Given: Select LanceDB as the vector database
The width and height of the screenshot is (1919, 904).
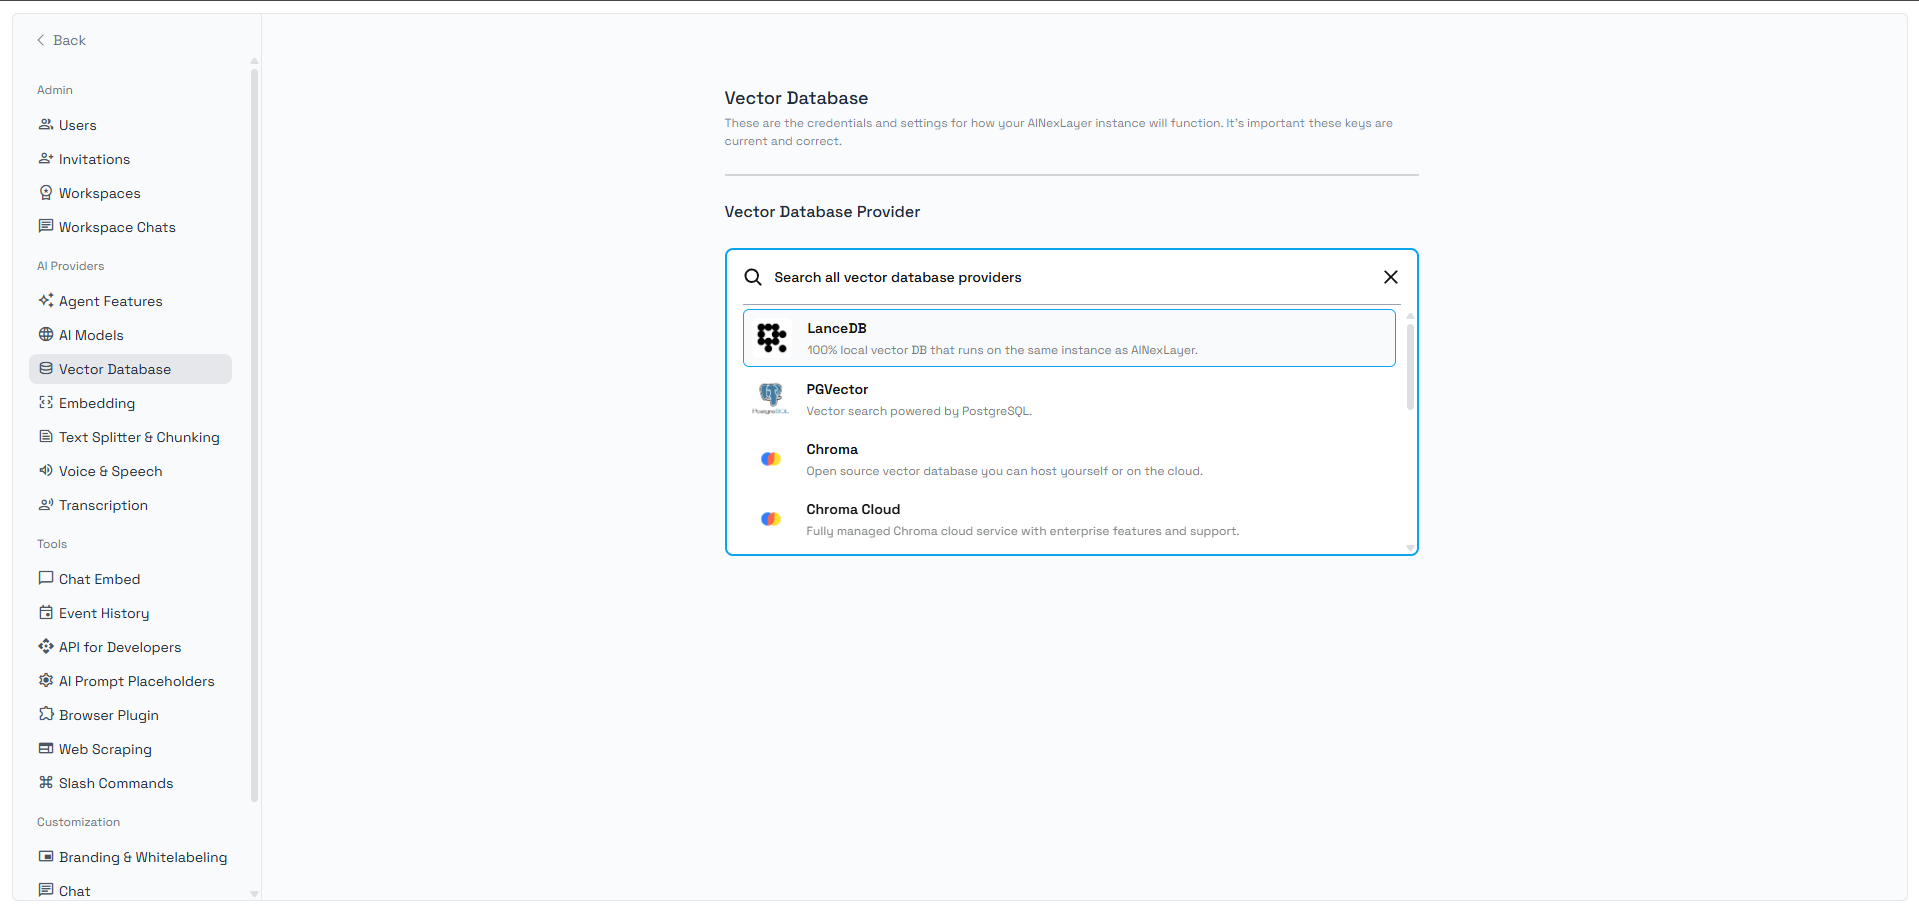Looking at the screenshot, I should [1068, 338].
